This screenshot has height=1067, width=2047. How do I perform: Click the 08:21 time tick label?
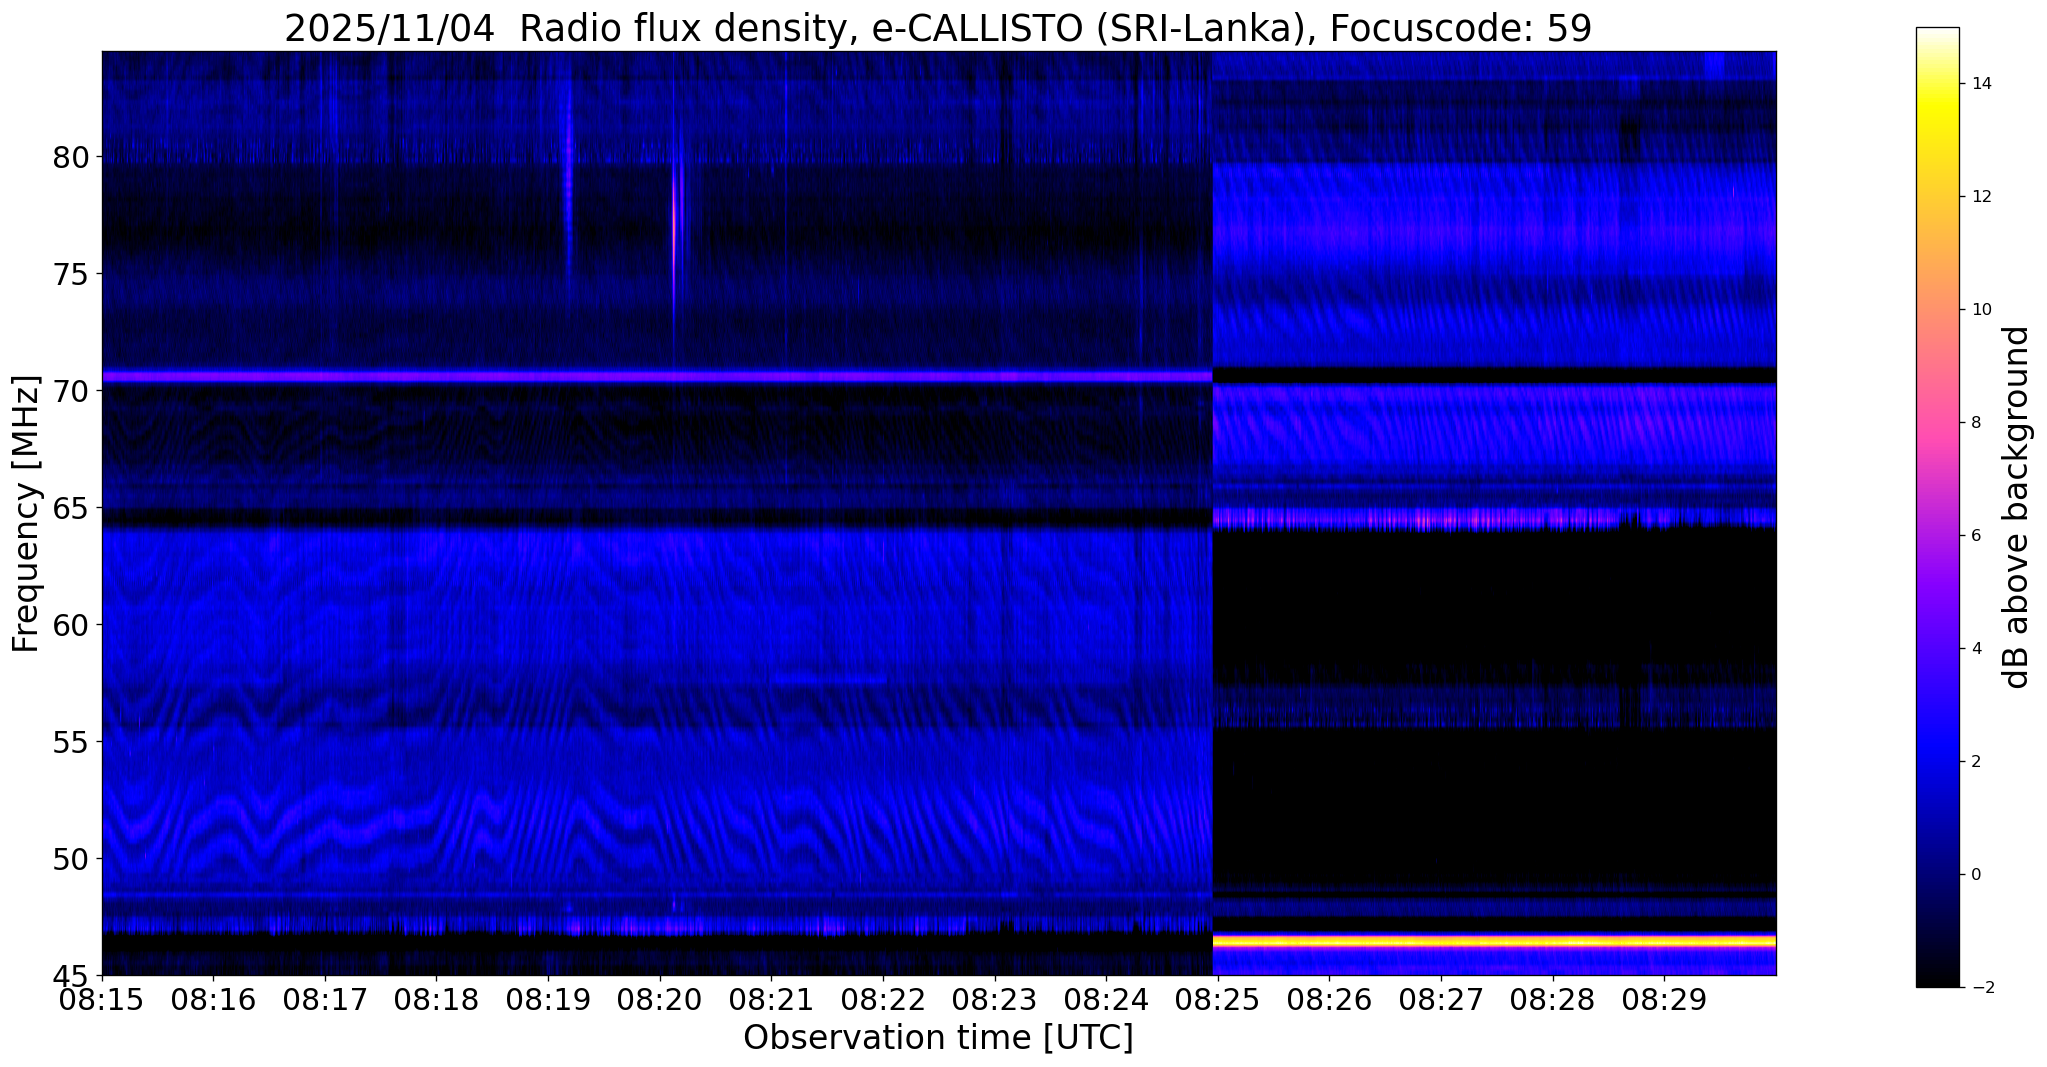pos(771,999)
